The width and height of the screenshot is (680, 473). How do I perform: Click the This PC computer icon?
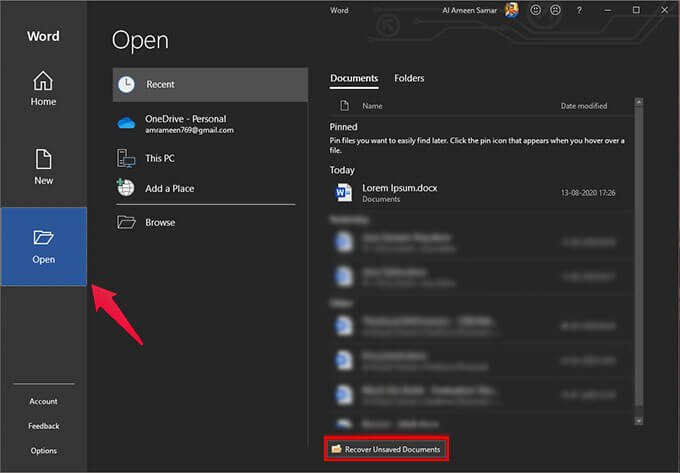point(126,158)
